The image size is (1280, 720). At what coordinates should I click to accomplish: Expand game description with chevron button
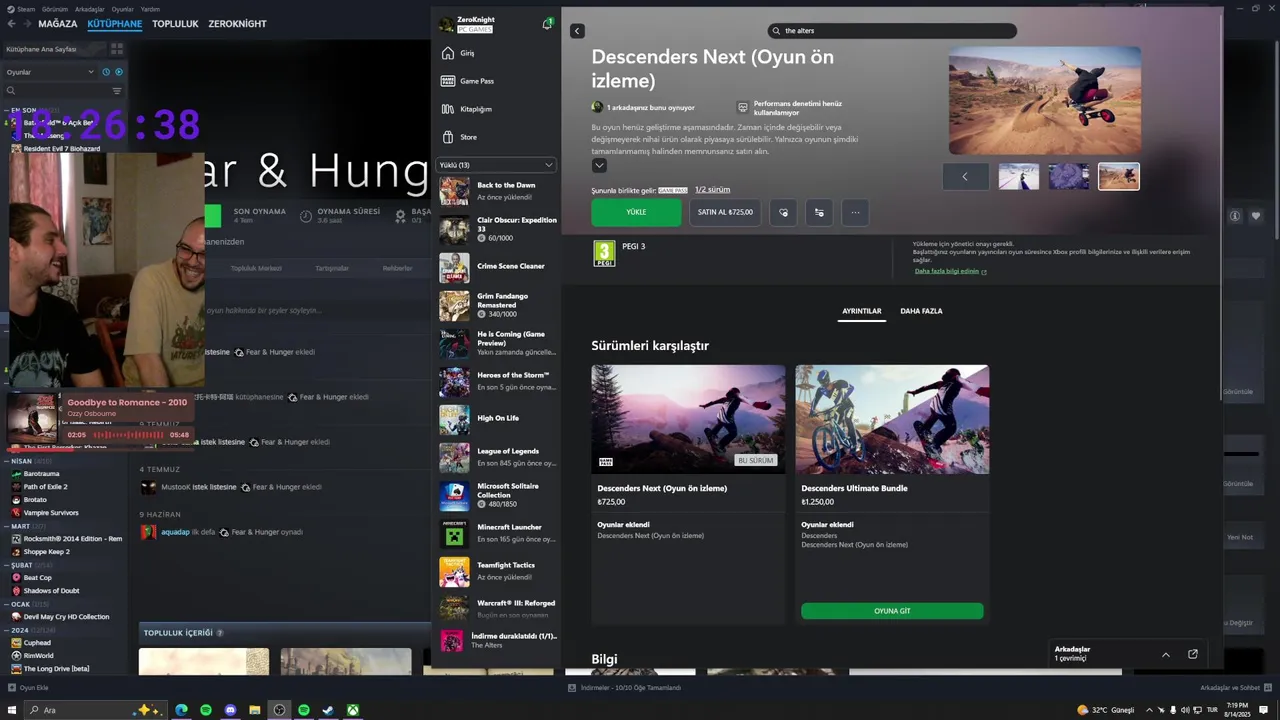(599, 166)
